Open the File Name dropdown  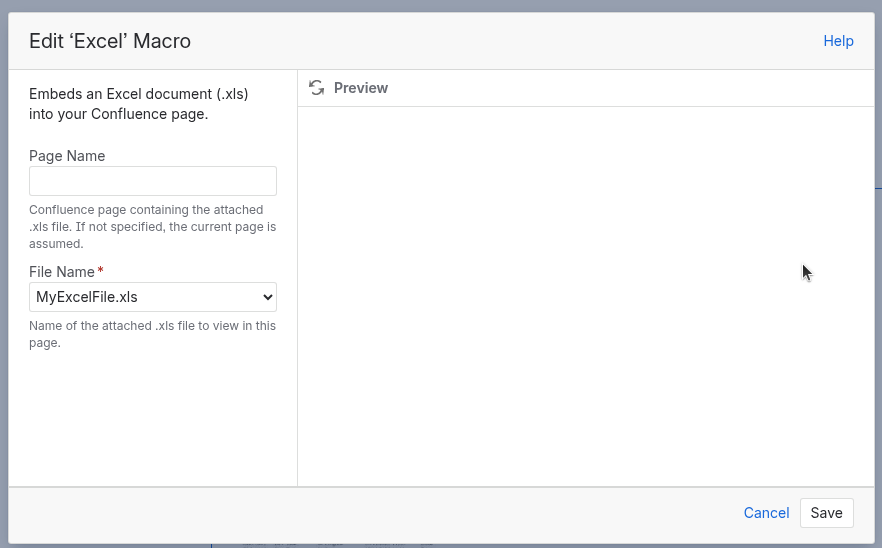click(153, 297)
